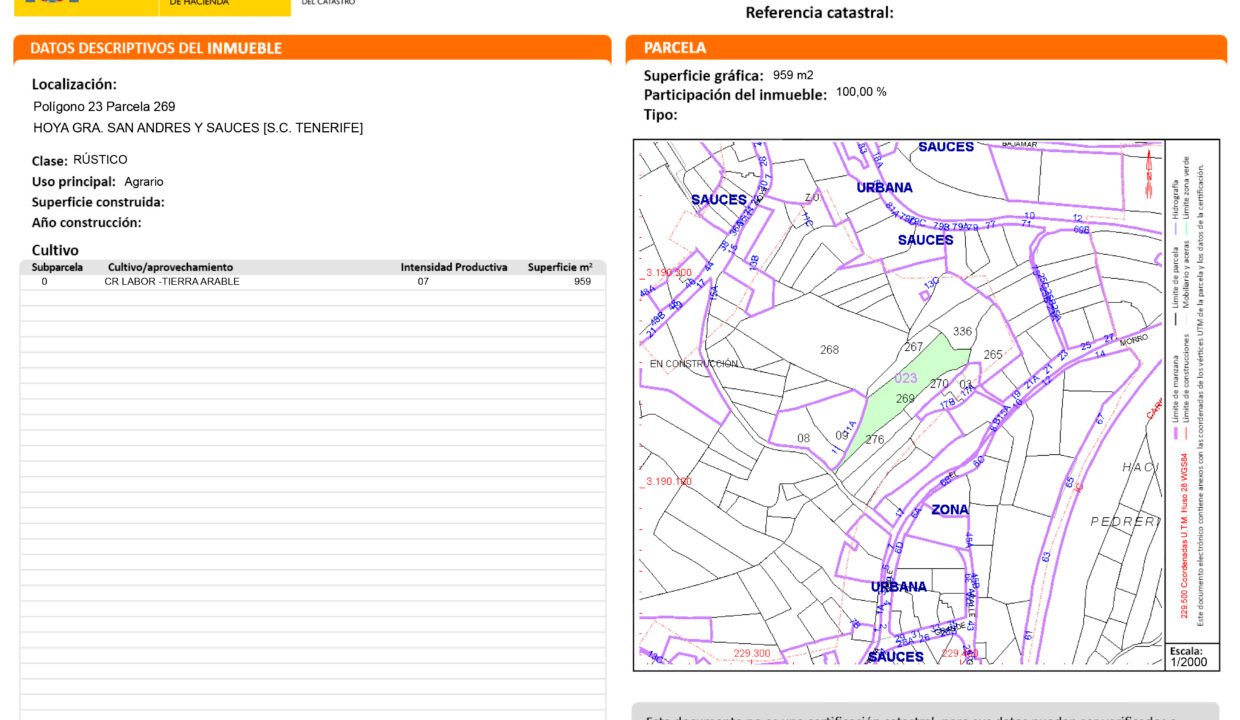Click the polygon label '023' on green parcel

pos(906,378)
